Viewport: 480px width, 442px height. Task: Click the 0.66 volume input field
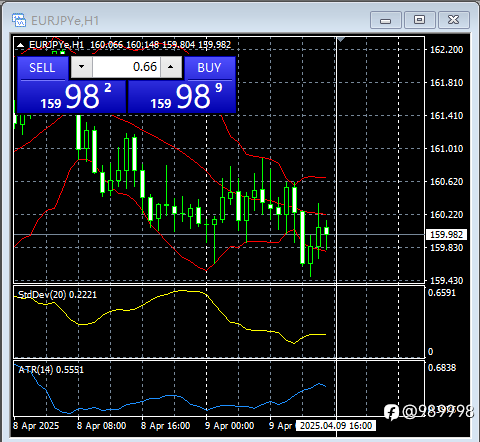pyautogui.click(x=126, y=67)
